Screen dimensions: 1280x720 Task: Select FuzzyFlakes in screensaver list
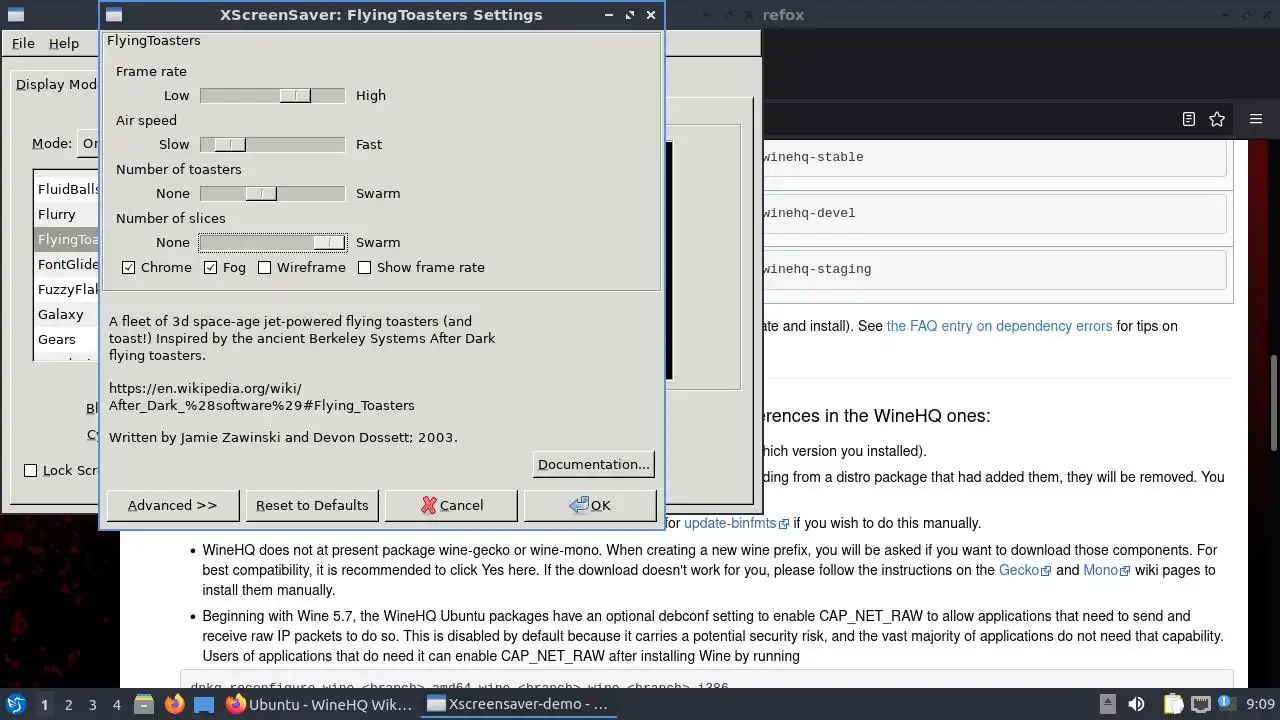(67, 289)
